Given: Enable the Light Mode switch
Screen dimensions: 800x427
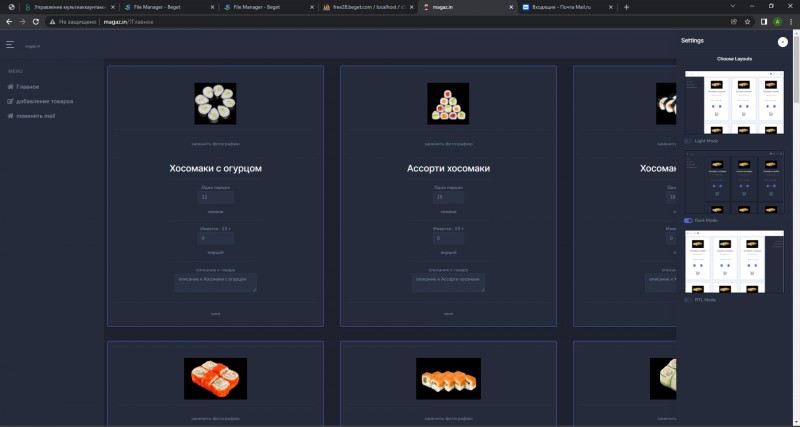Looking at the screenshot, I should (x=688, y=141).
